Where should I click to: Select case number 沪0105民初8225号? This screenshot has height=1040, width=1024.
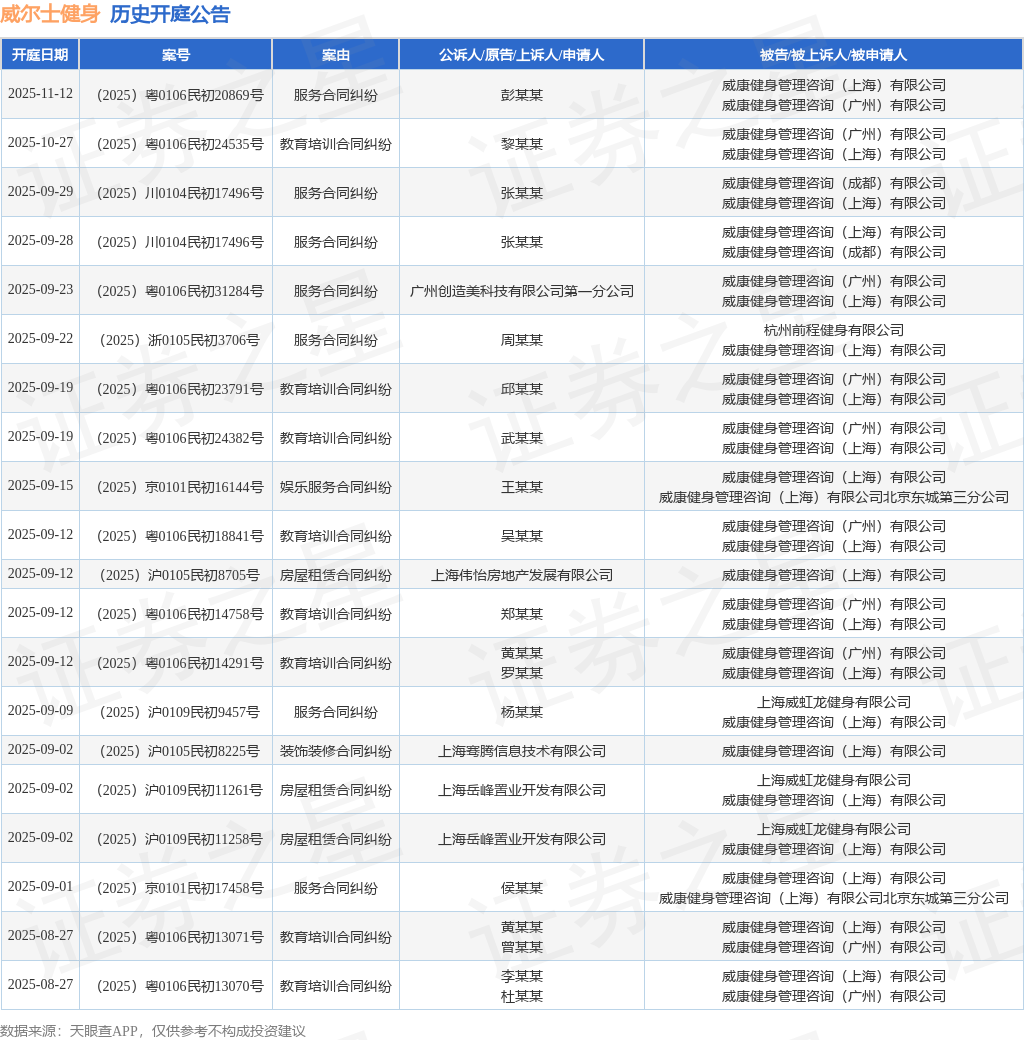click(180, 751)
